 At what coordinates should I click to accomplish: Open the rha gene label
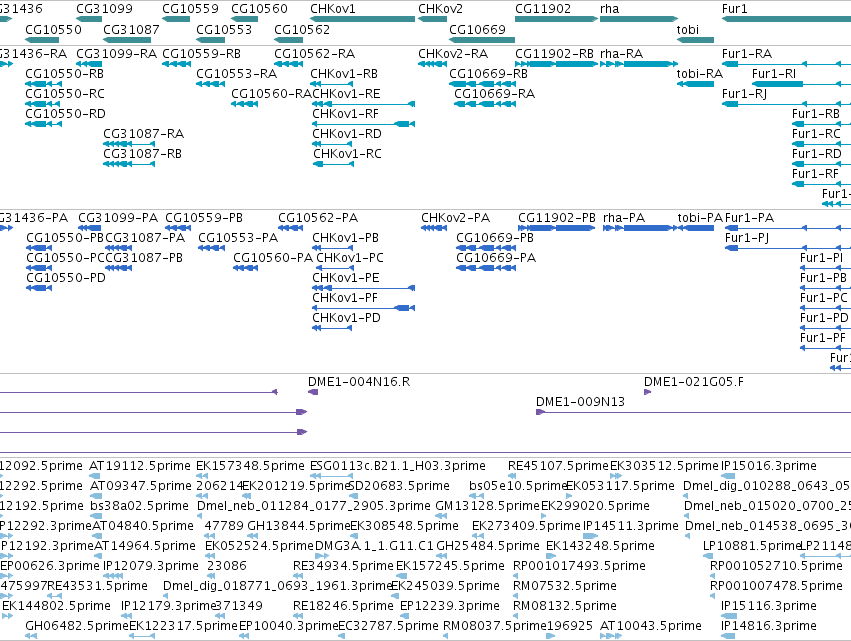point(609,9)
